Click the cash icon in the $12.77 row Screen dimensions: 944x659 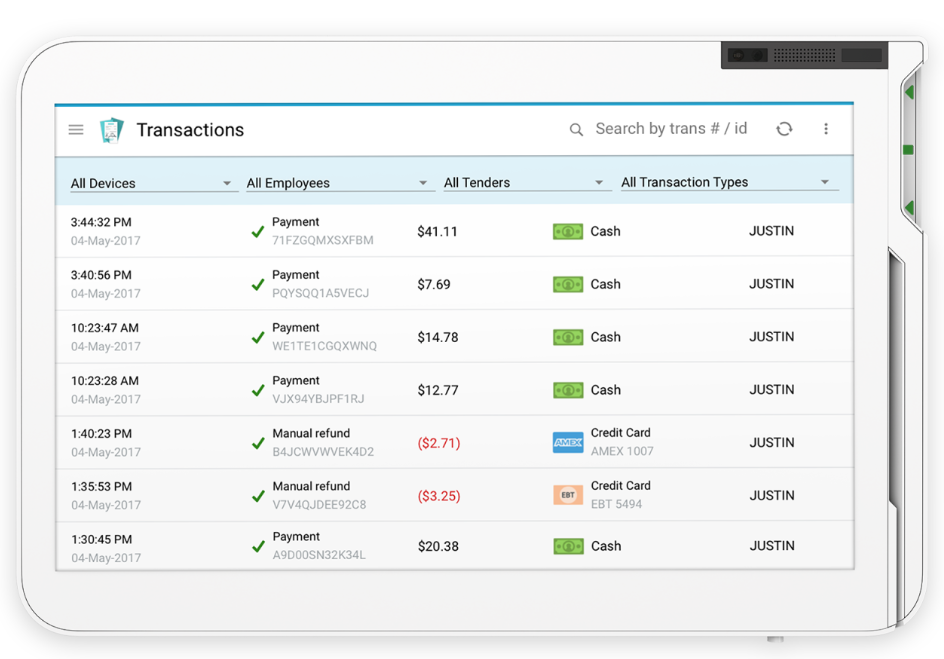568,390
